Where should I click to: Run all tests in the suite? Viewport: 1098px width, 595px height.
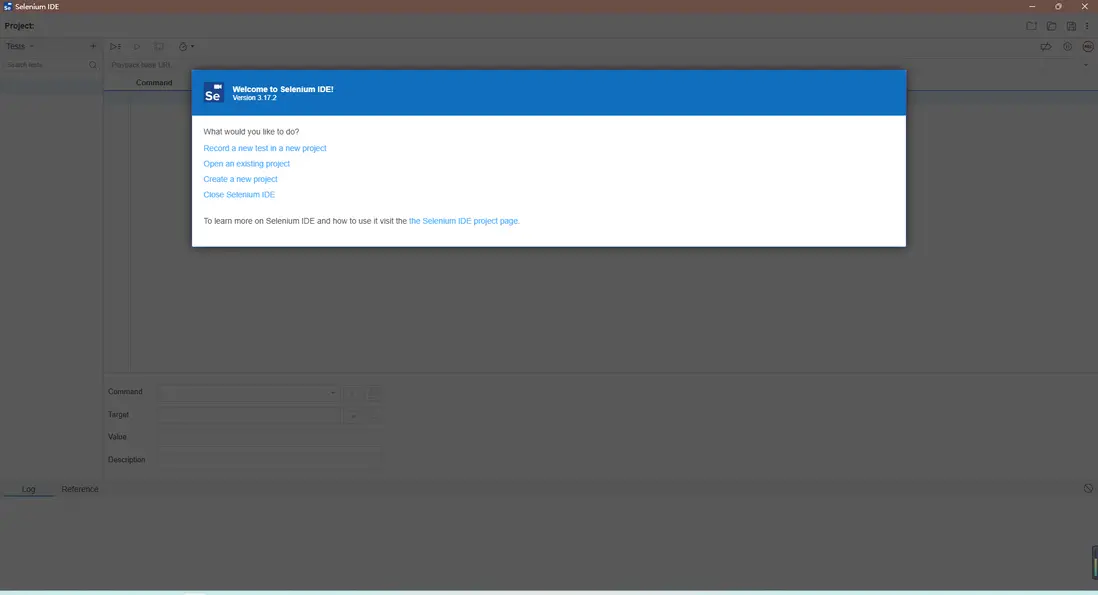click(x=115, y=46)
